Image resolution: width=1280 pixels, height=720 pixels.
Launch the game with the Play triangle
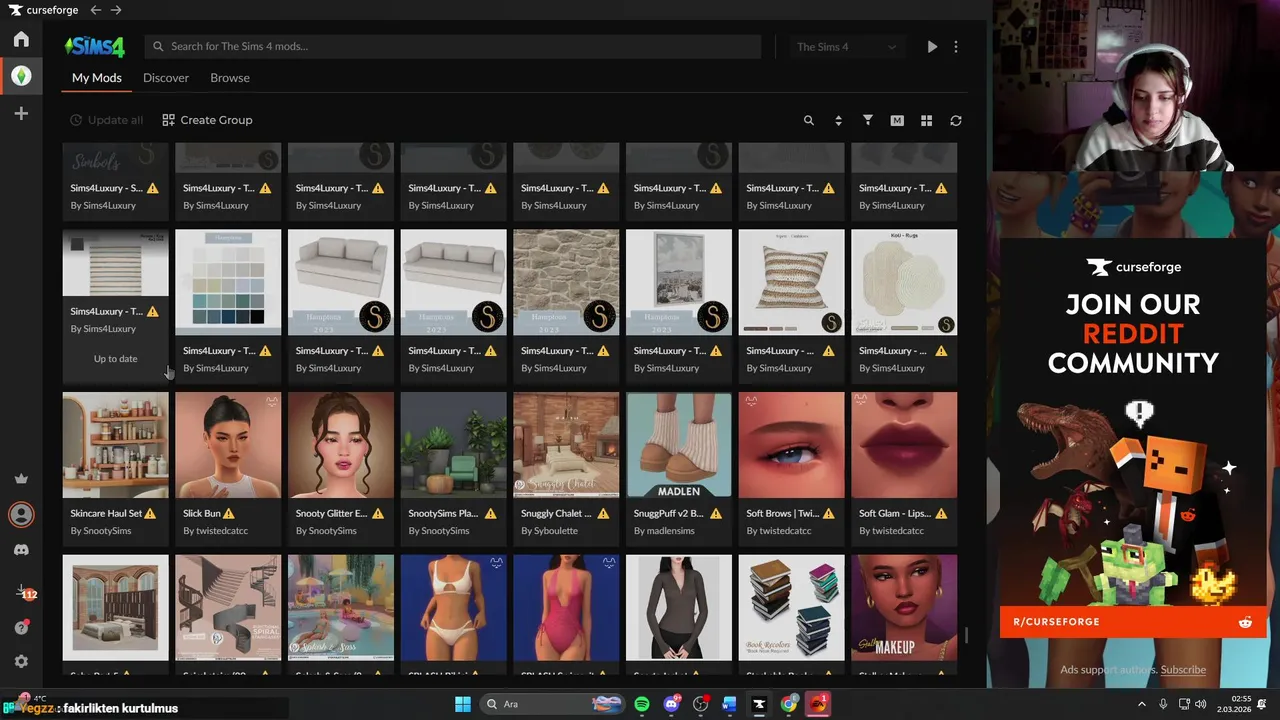932,47
